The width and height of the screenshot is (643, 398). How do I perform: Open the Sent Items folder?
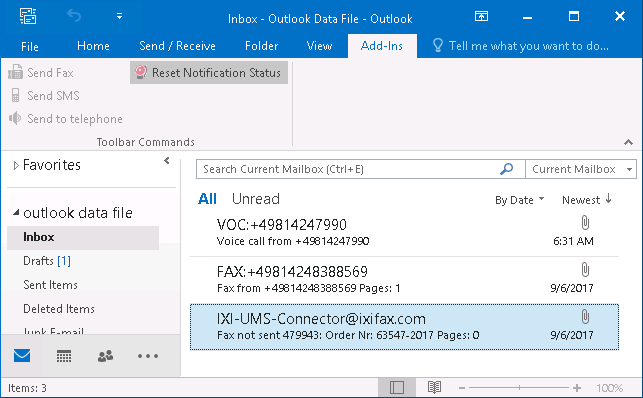point(50,285)
